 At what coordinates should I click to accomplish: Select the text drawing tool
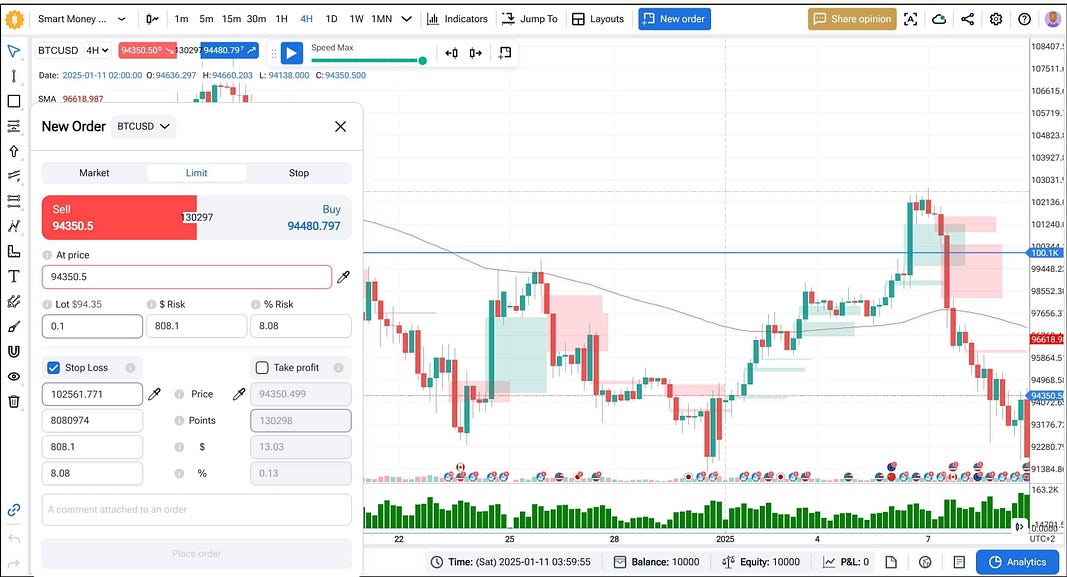[x=14, y=276]
